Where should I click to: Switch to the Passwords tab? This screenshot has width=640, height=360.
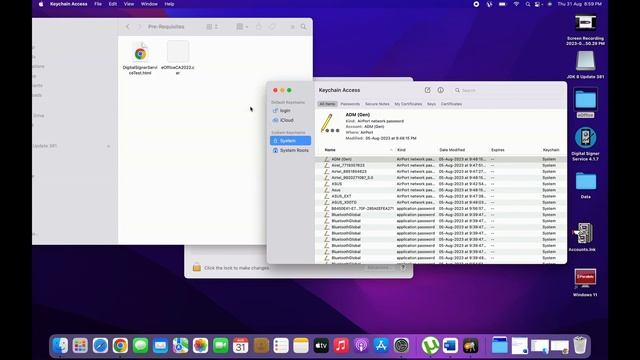click(350, 104)
